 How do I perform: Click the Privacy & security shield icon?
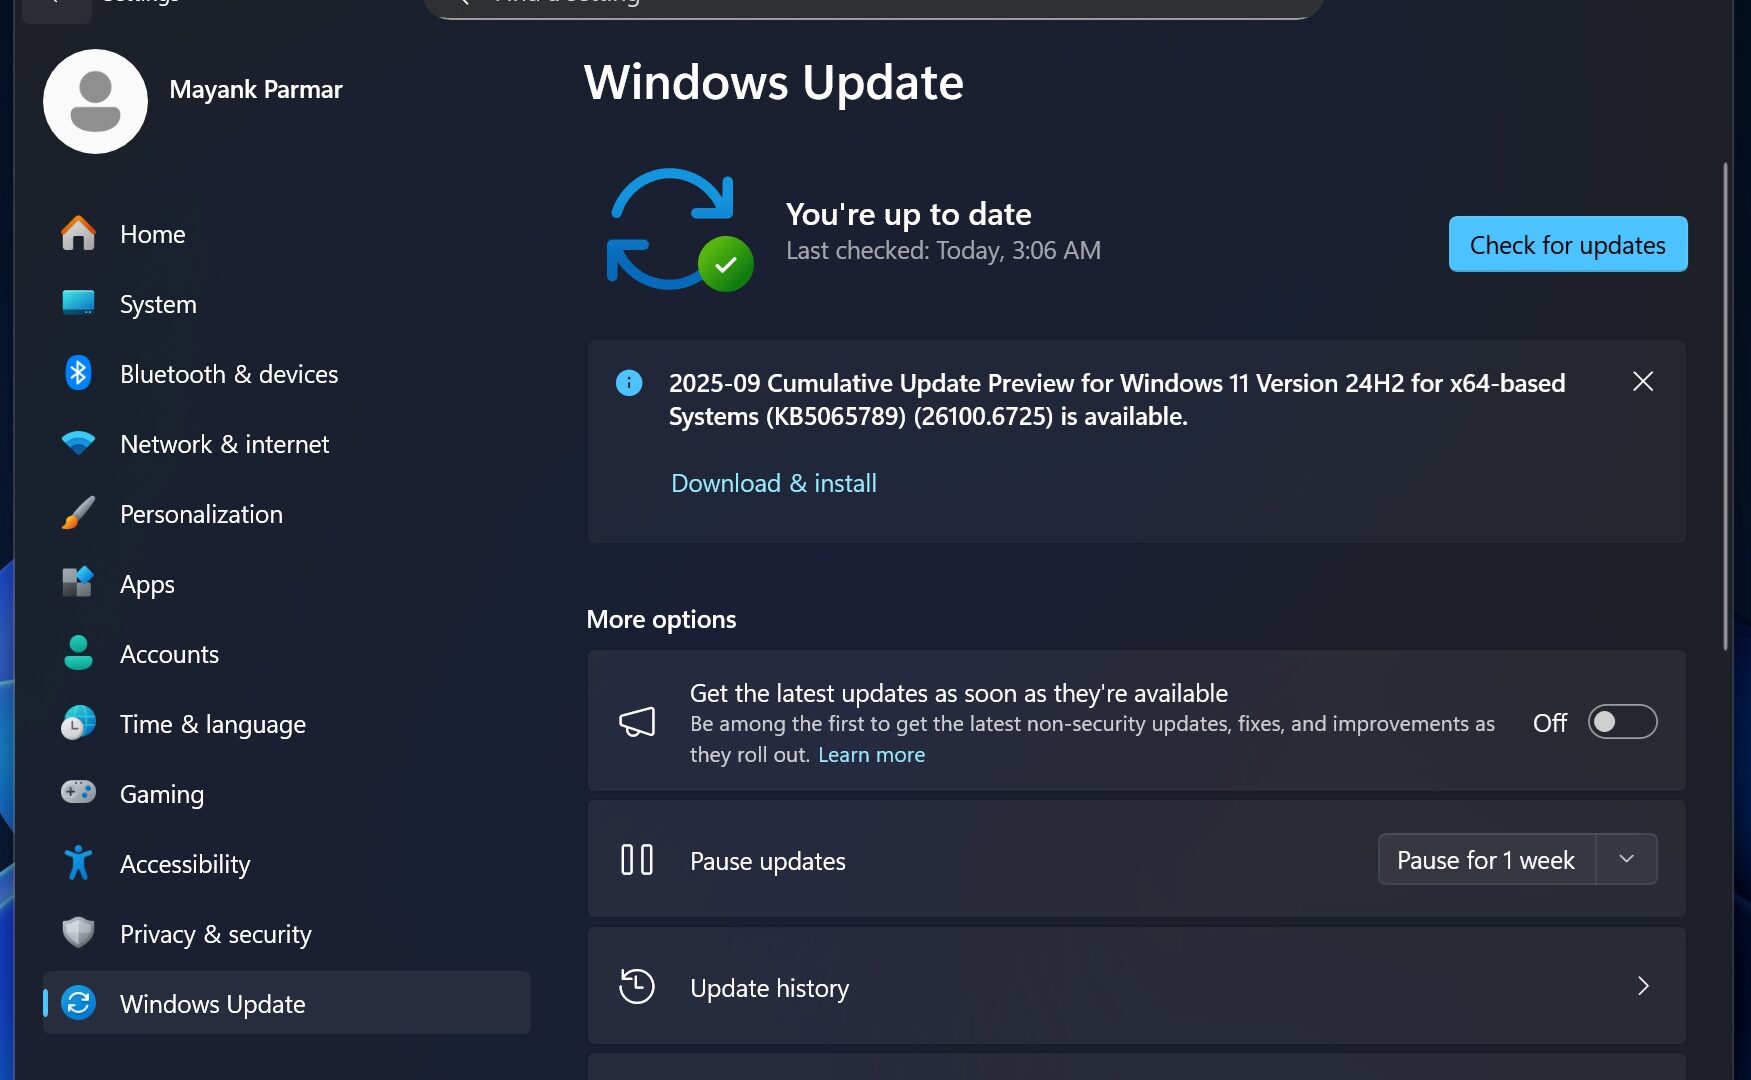click(x=78, y=933)
